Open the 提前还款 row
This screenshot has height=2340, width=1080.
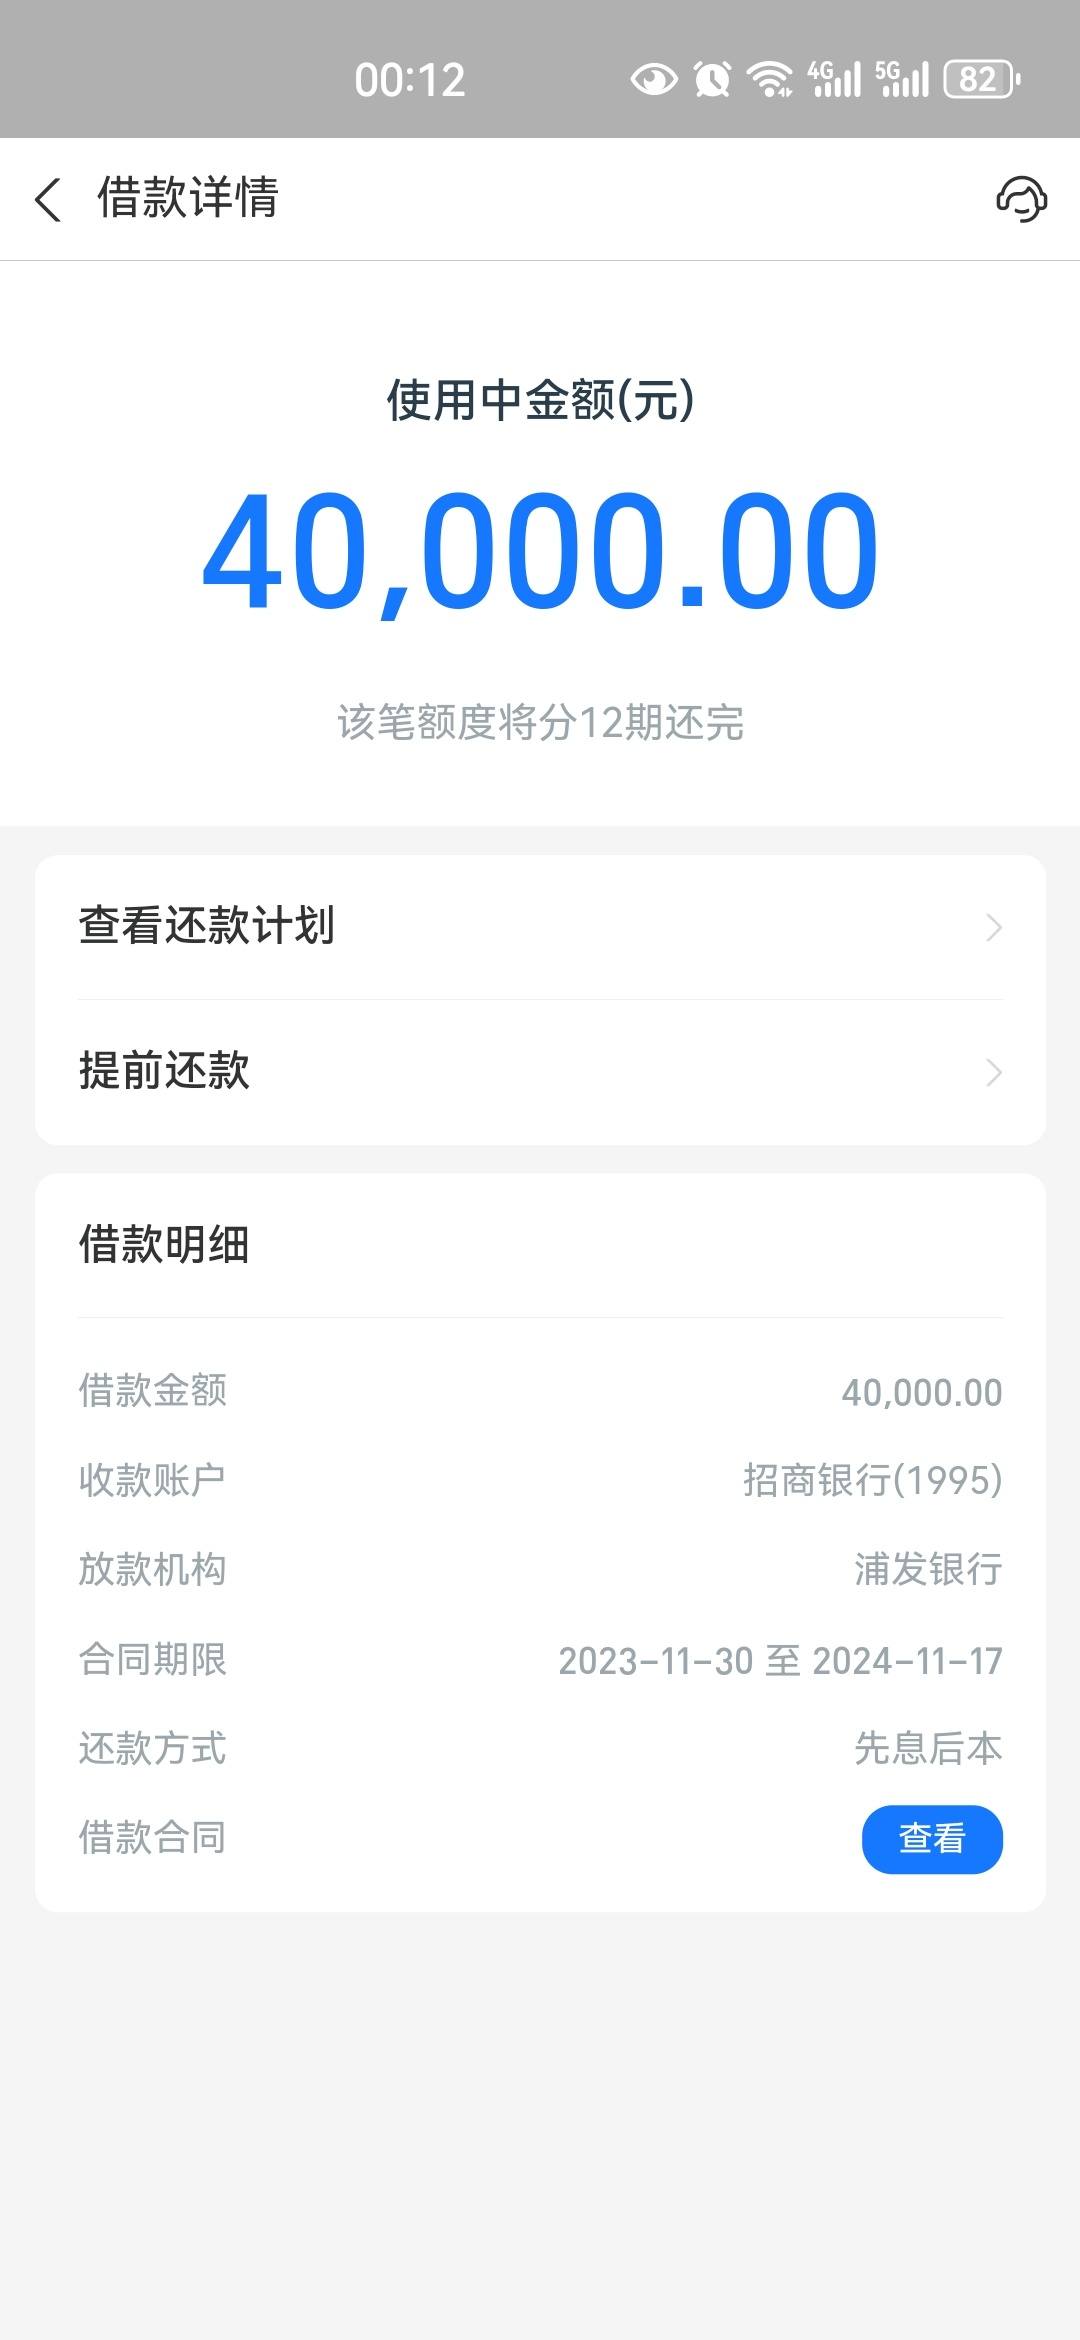pos(540,1072)
